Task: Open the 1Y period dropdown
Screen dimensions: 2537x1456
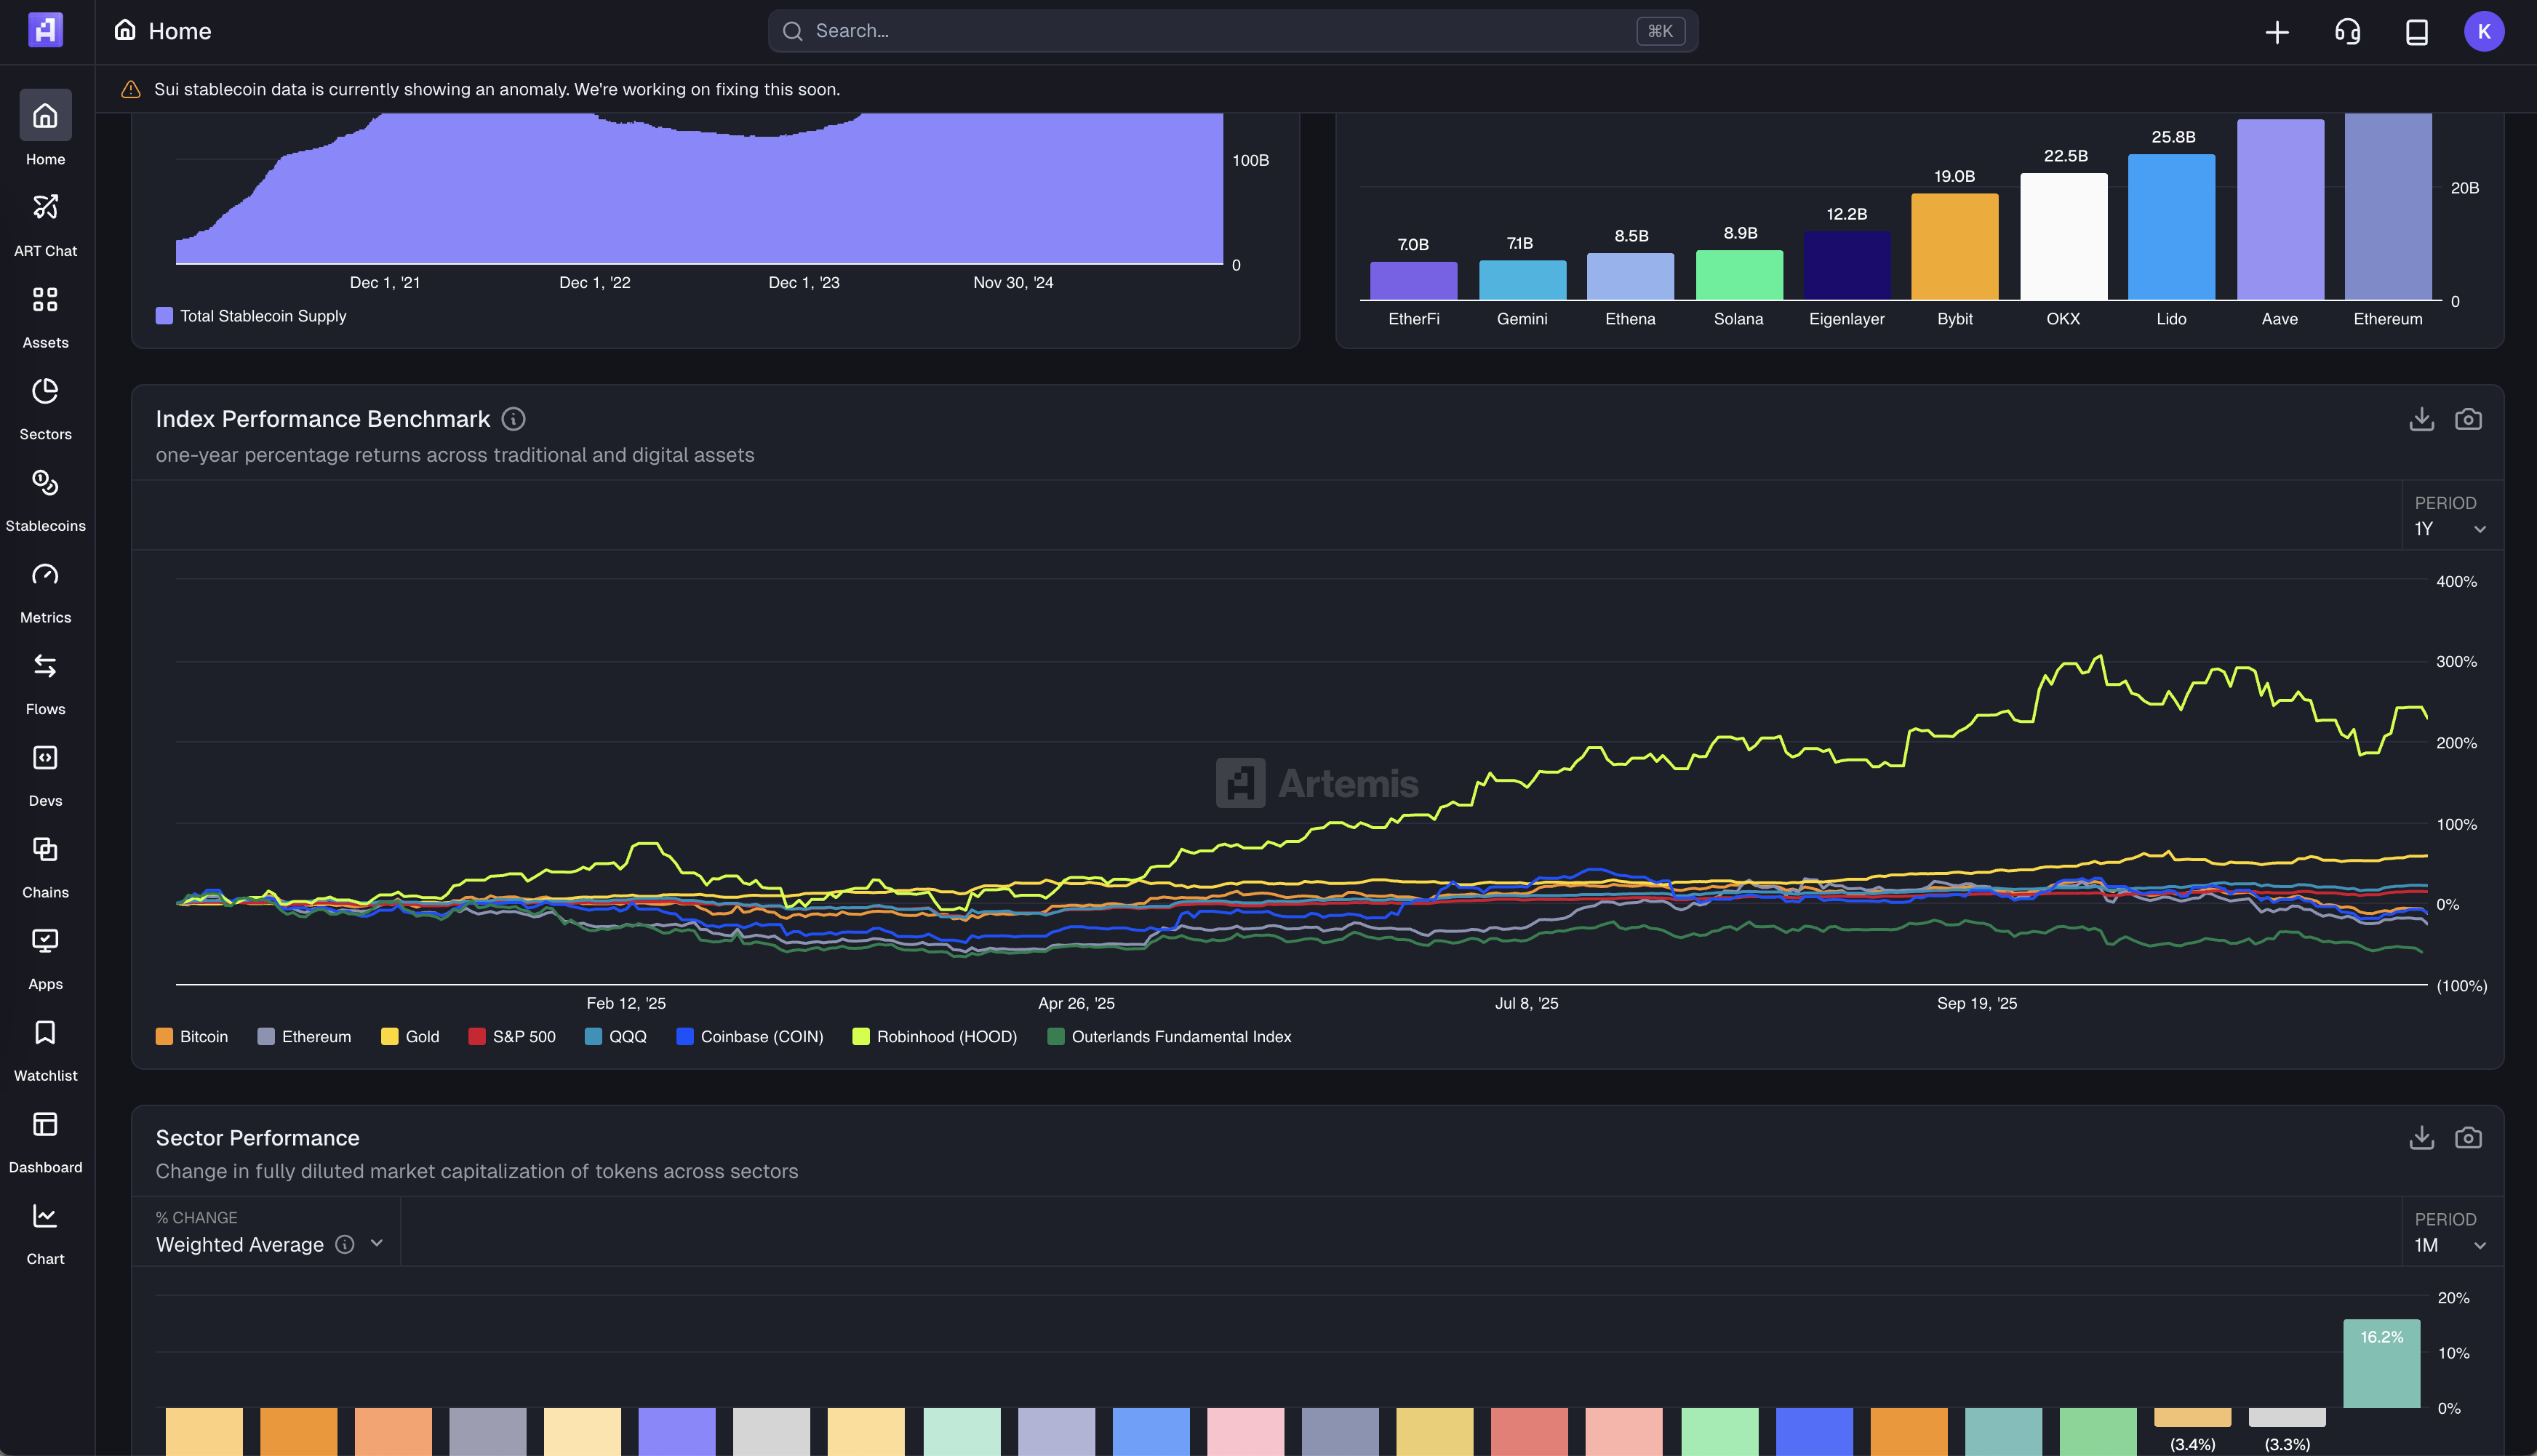Action: point(2449,529)
